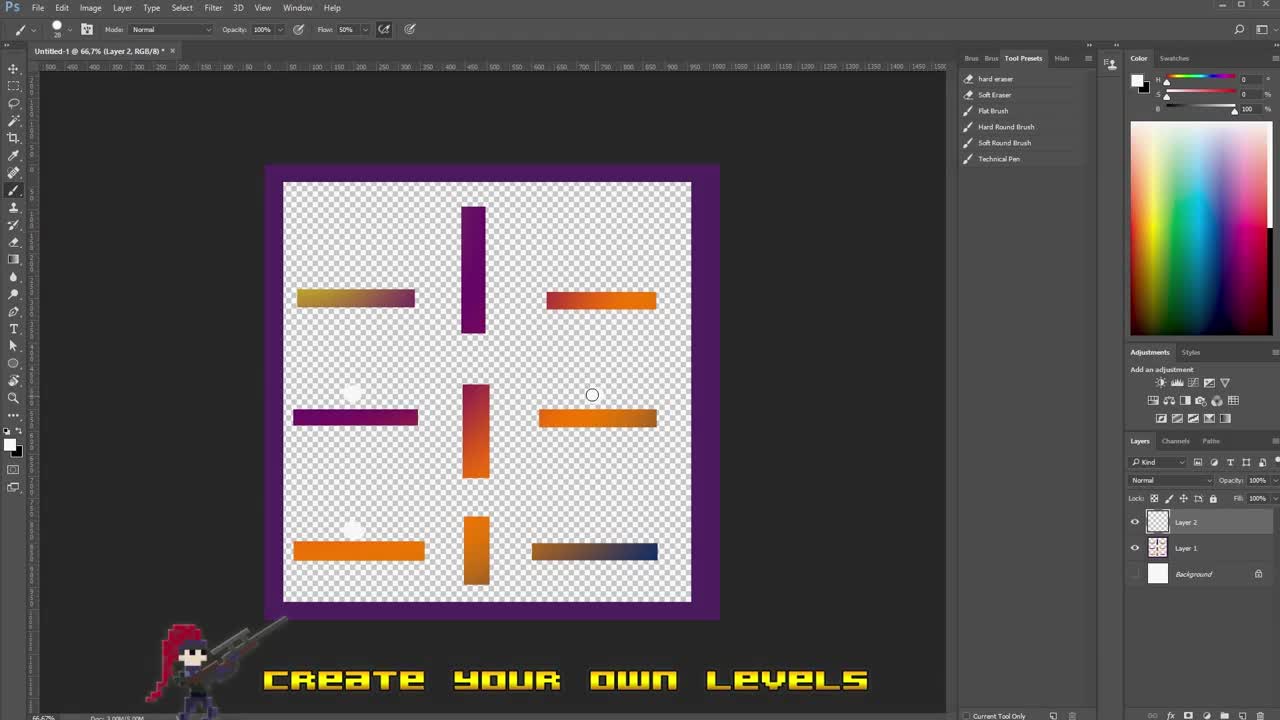Select the Soft Round Brush preset
Image resolution: width=1280 pixels, height=720 pixels.
click(x=1004, y=143)
